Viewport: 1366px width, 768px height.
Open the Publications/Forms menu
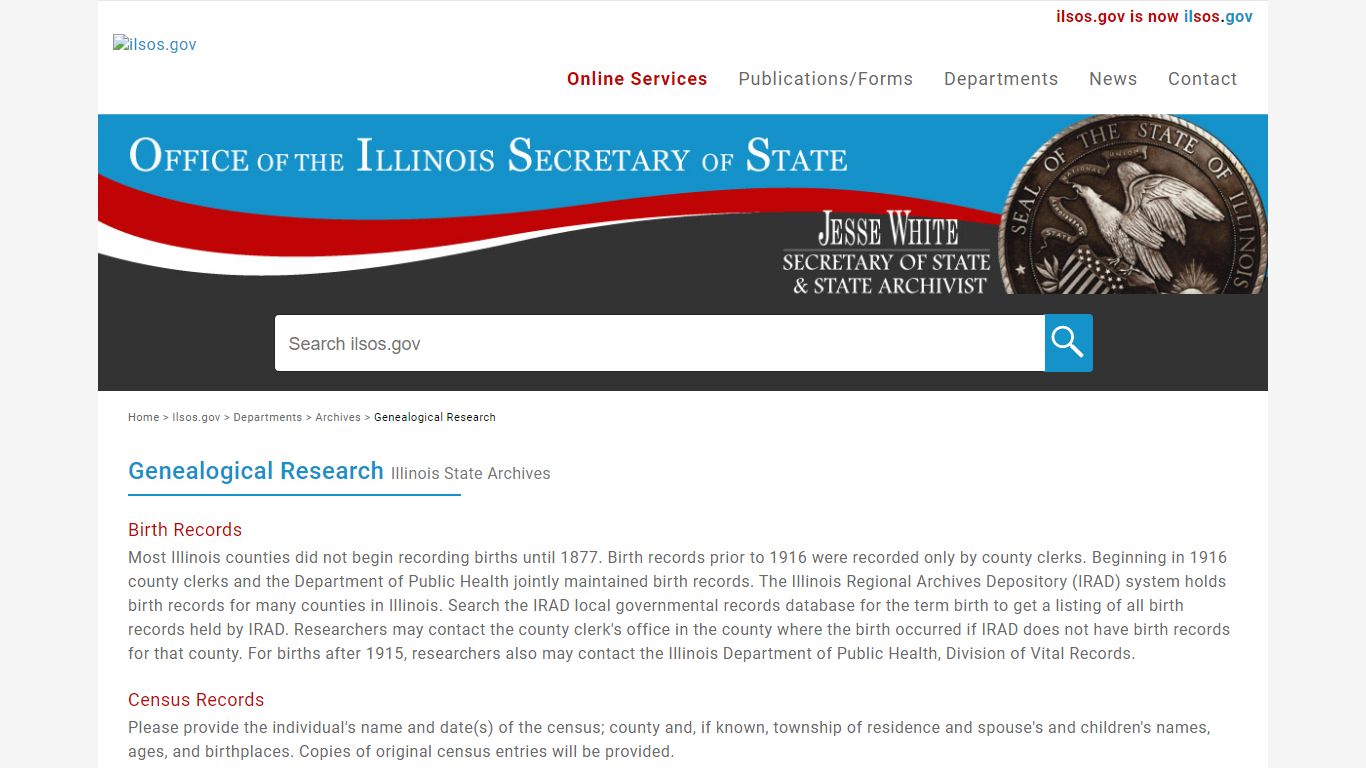click(x=825, y=79)
